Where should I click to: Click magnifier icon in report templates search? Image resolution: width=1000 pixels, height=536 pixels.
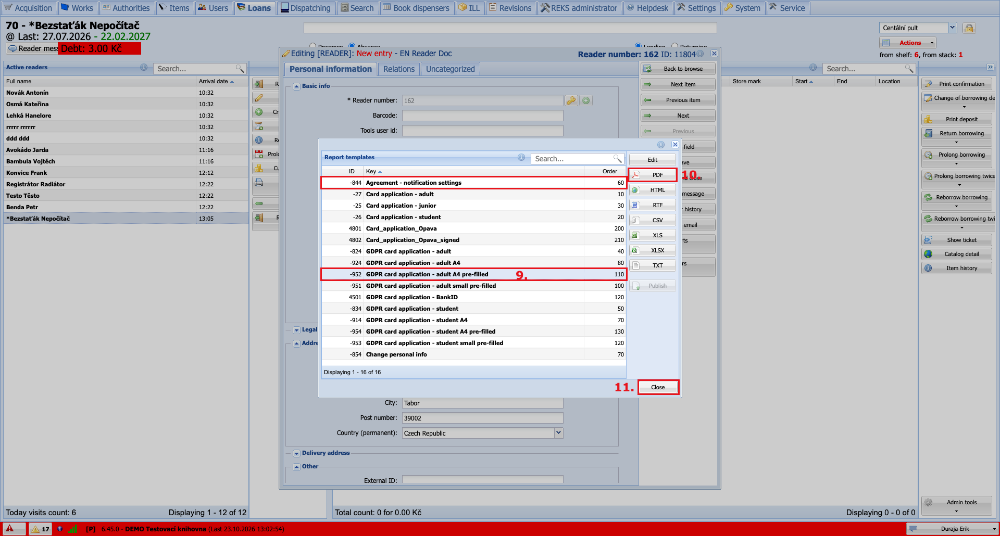tap(617, 158)
